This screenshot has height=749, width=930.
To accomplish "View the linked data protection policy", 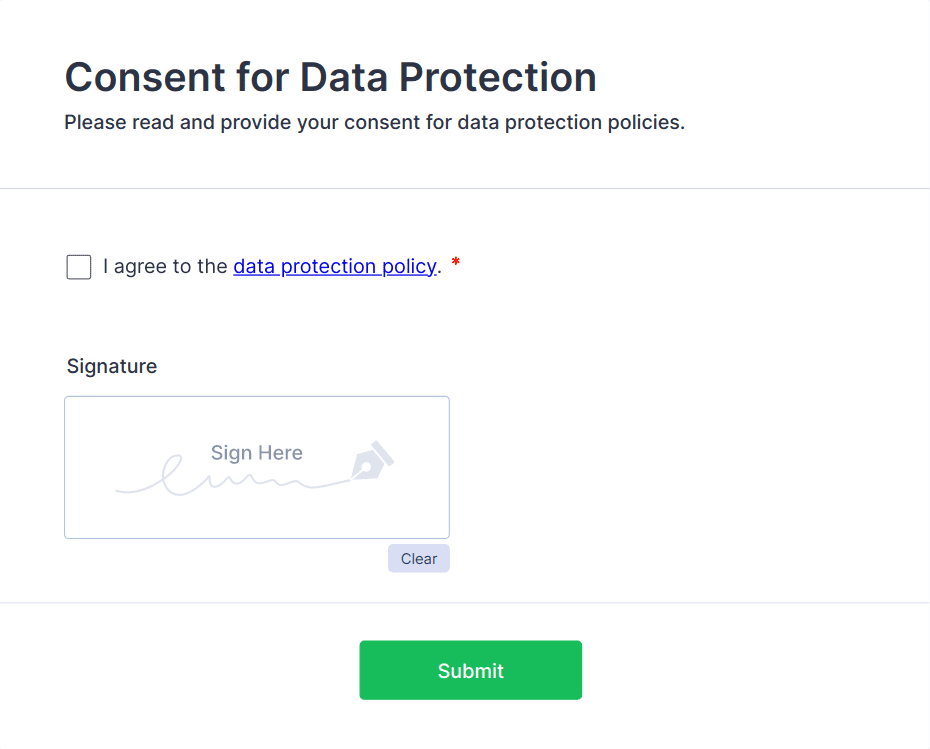I will pos(334,267).
